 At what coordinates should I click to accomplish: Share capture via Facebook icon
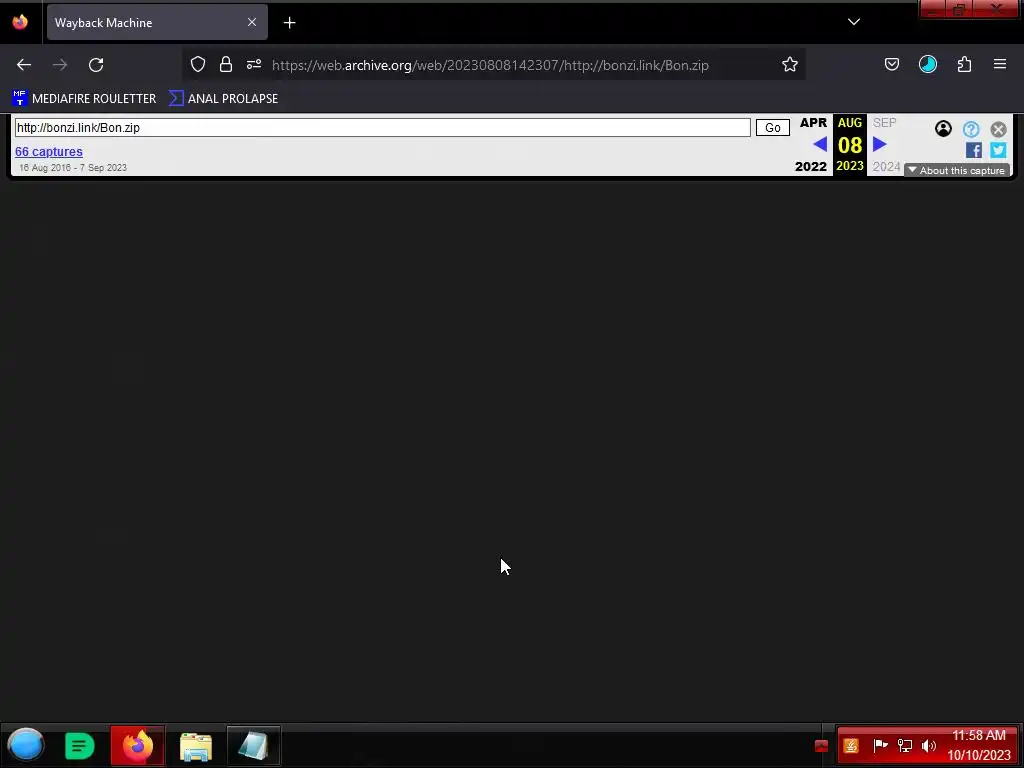click(974, 150)
